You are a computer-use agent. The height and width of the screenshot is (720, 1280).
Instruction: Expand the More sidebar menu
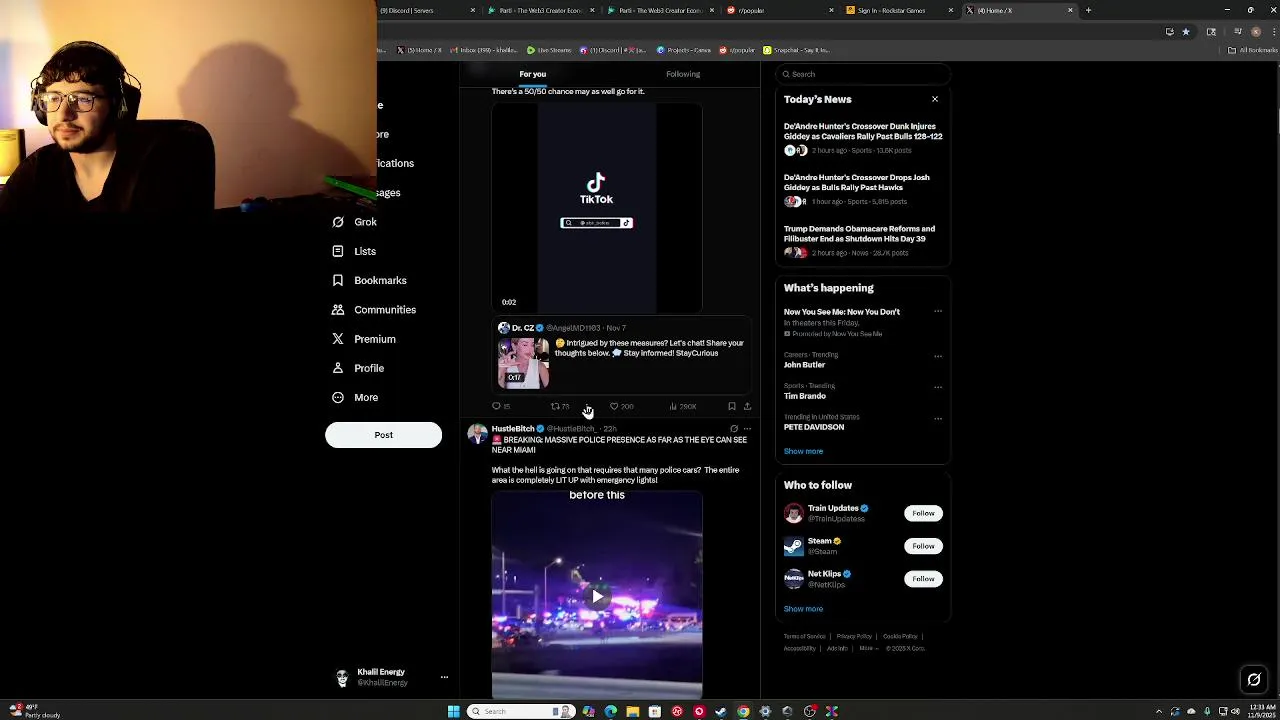click(x=355, y=397)
